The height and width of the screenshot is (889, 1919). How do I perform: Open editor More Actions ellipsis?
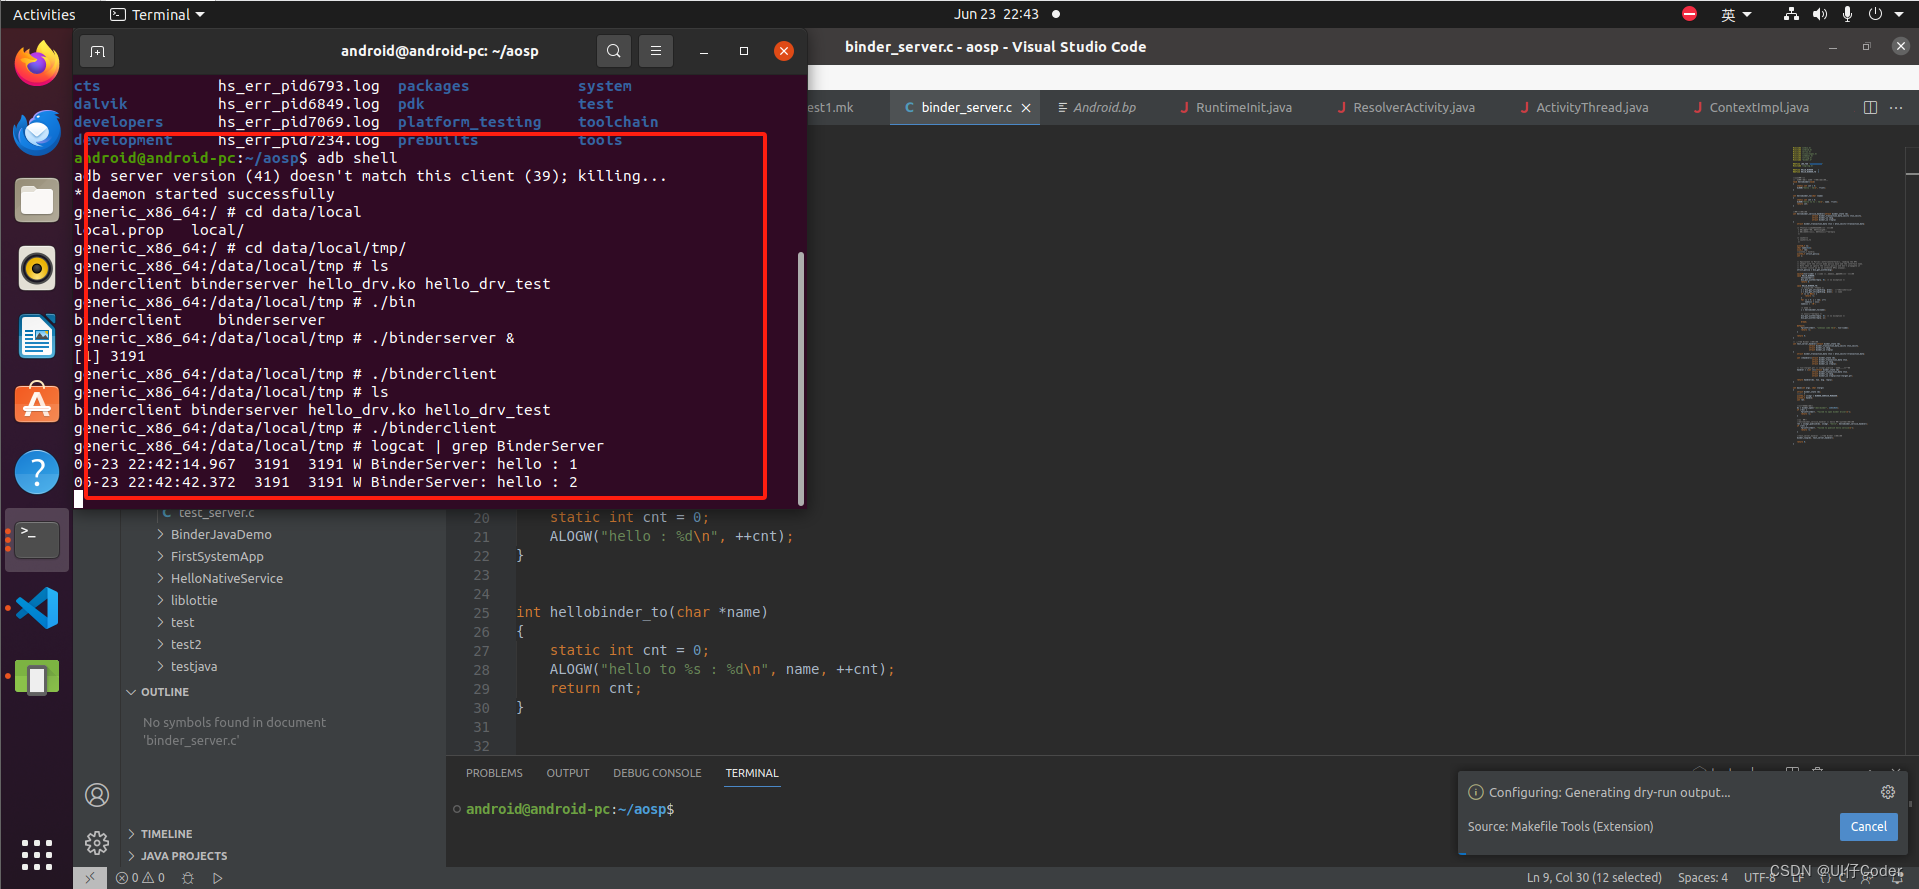coord(1896,107)
